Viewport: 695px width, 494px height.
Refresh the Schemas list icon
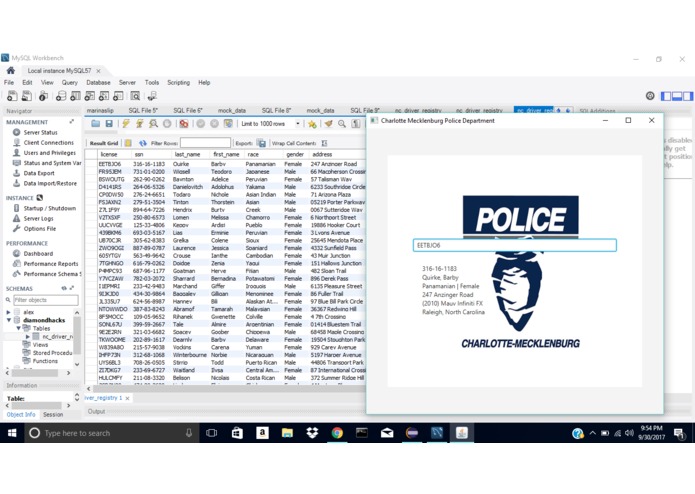(x=64, y=288)
